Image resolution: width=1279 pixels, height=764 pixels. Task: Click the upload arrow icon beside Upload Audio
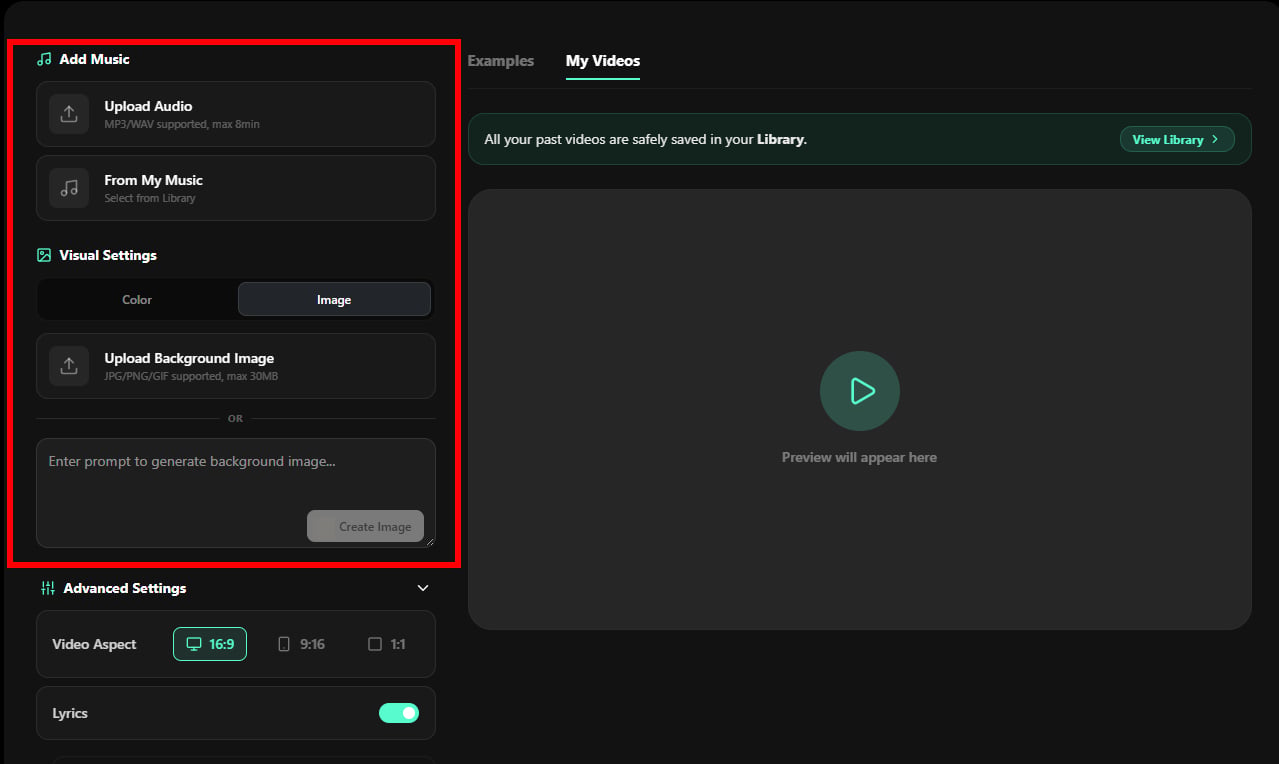(69, 114)
